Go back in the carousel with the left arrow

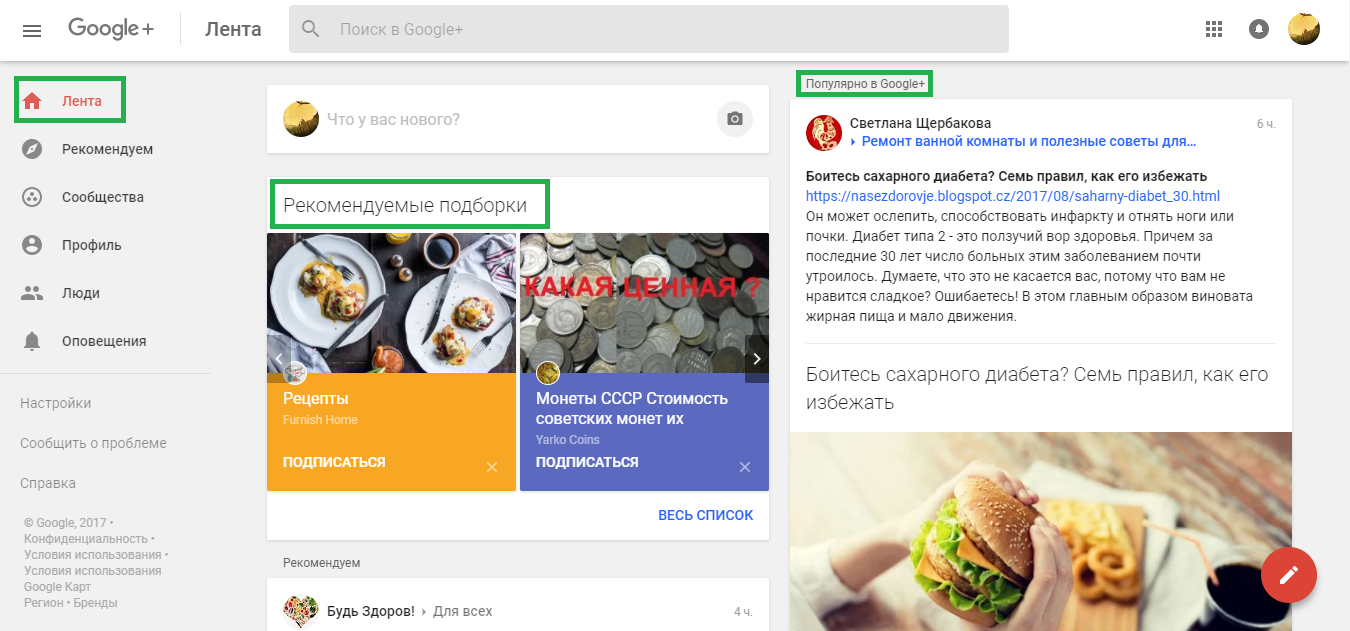coord(279,358)
